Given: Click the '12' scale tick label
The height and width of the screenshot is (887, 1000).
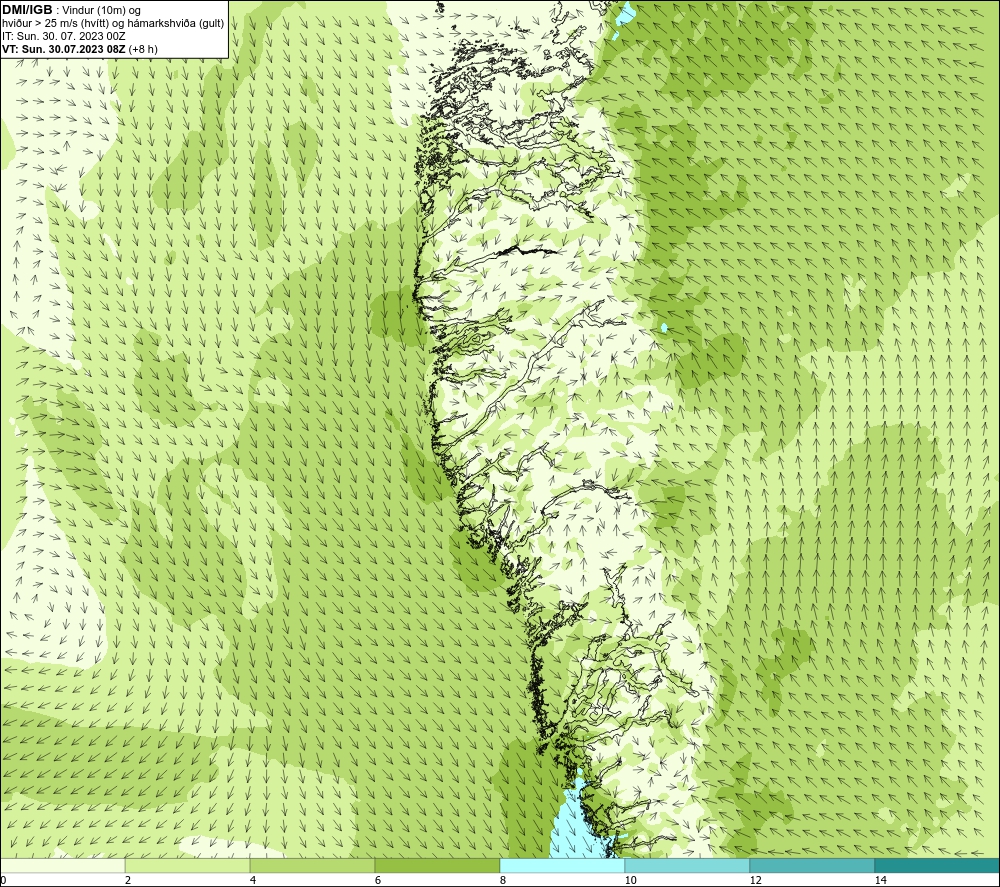Looking at the screenshot, I should (755, 880).
